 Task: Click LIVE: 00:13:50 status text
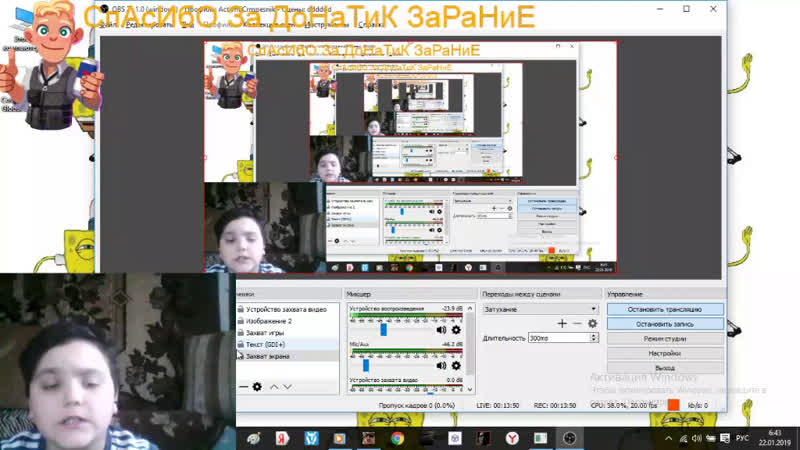click(x=497, y=406)
